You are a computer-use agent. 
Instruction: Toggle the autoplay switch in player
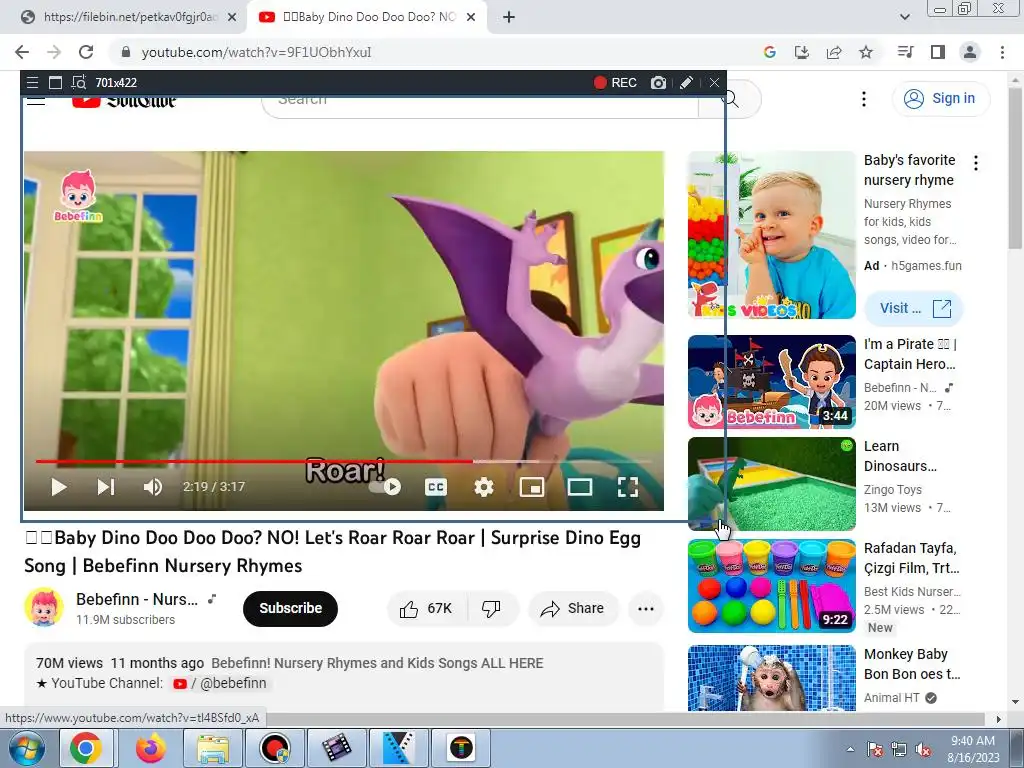coord(385,487)
